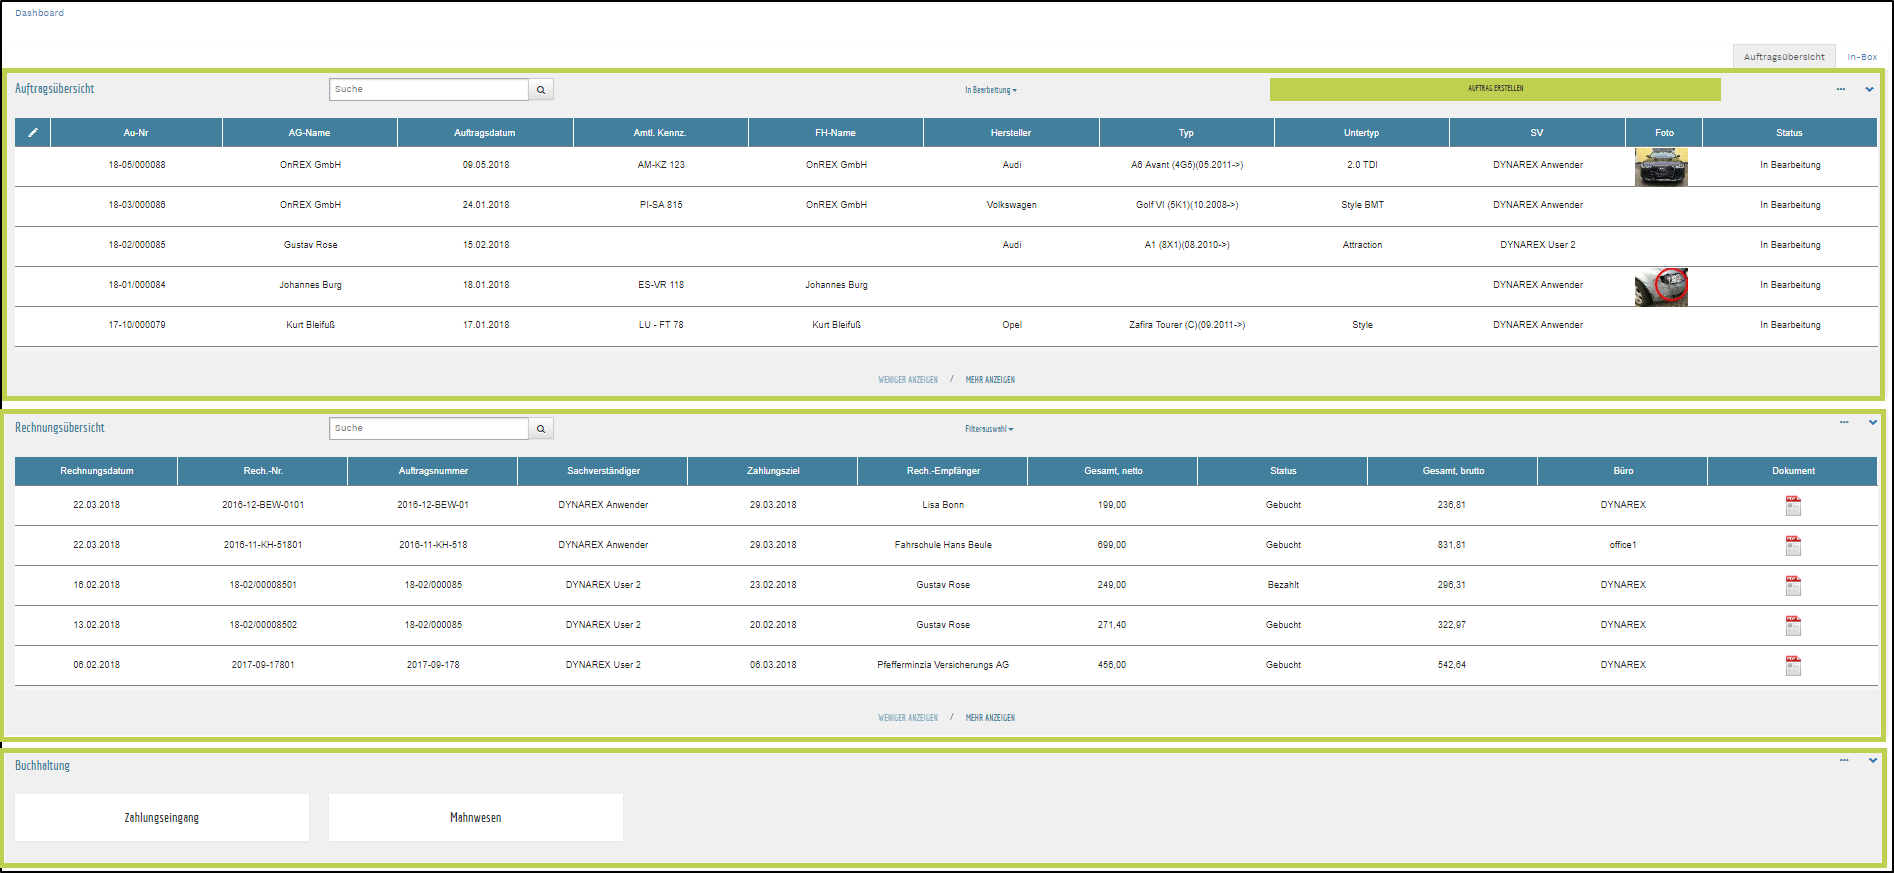Click the Rechnungsübersicht search magnifier icon

(541, 429)
